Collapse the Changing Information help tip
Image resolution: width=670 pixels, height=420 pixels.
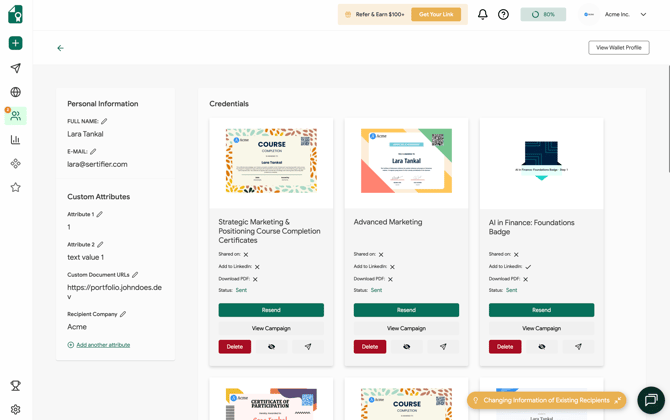click(x=617, y=400)
